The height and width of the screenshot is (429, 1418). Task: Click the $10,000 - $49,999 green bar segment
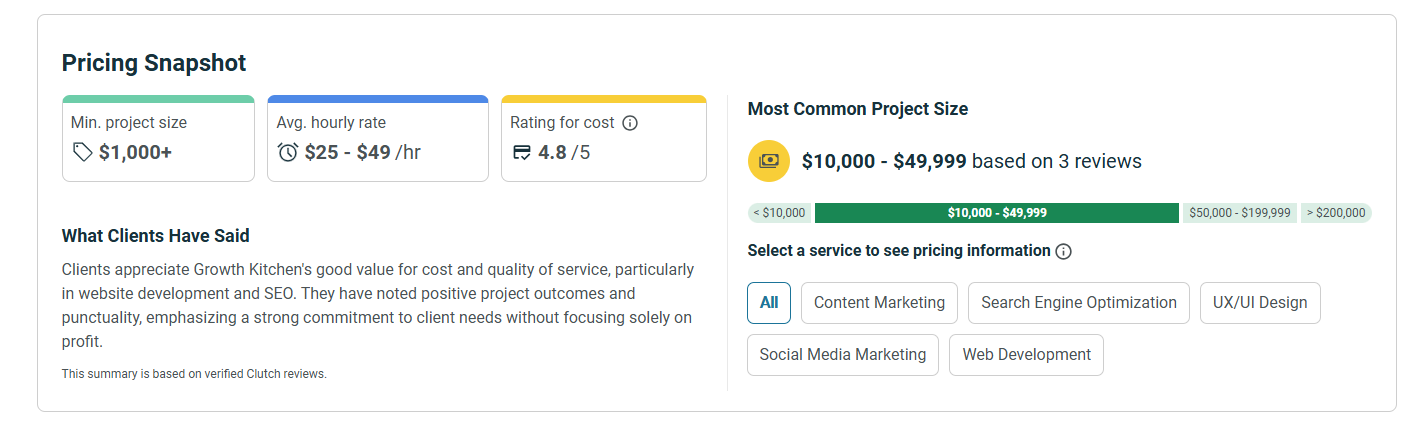(x=996, y=213)
